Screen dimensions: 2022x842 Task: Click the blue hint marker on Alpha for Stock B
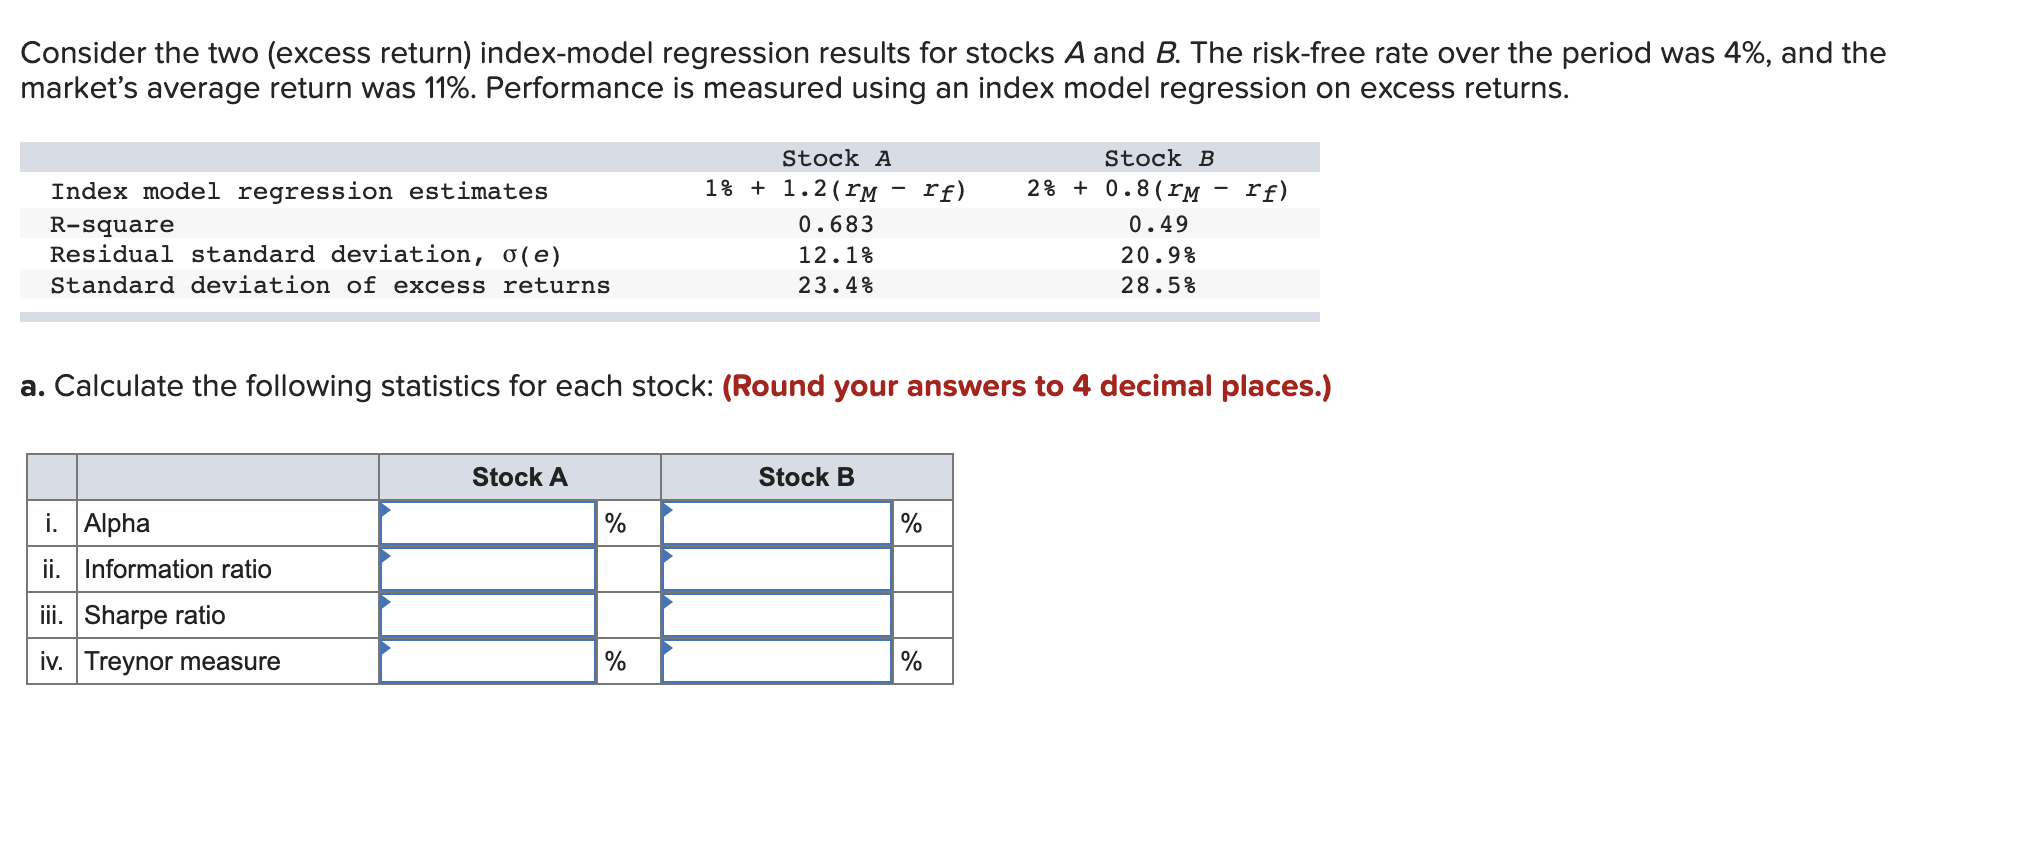click(x=667, y=511)
